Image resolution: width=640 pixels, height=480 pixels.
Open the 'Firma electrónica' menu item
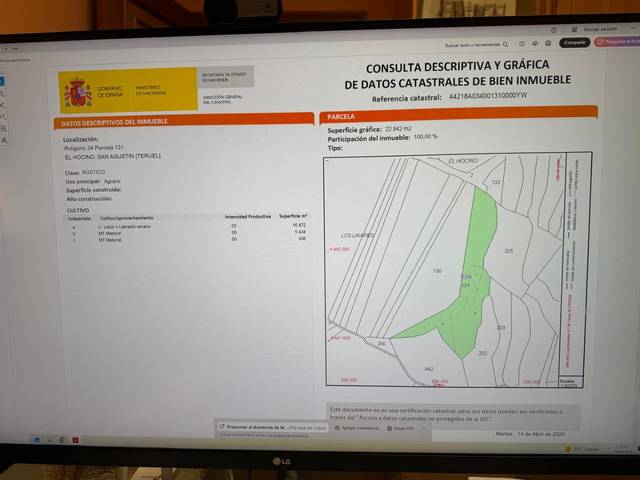[x=15, y=60]
